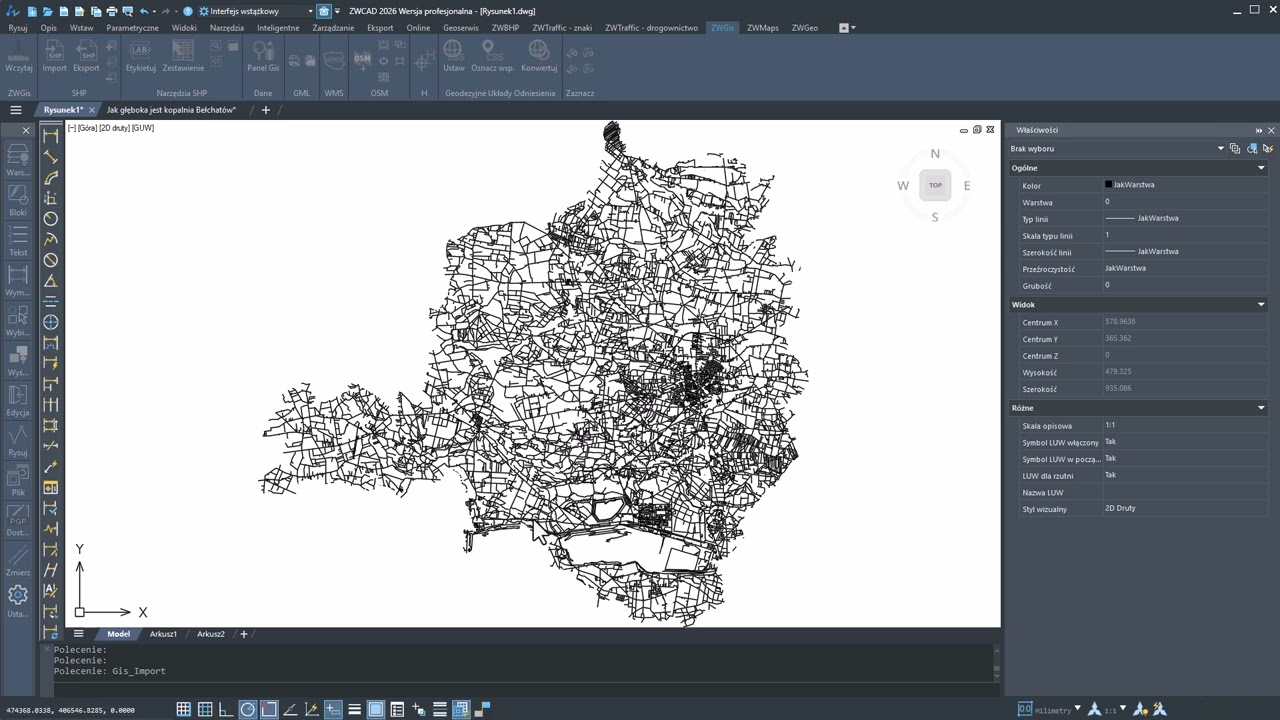Switch to the Geoserwis ribbon tab
Image resolution: width=1280 pixels, height=720 pixels.
[461, 28]
